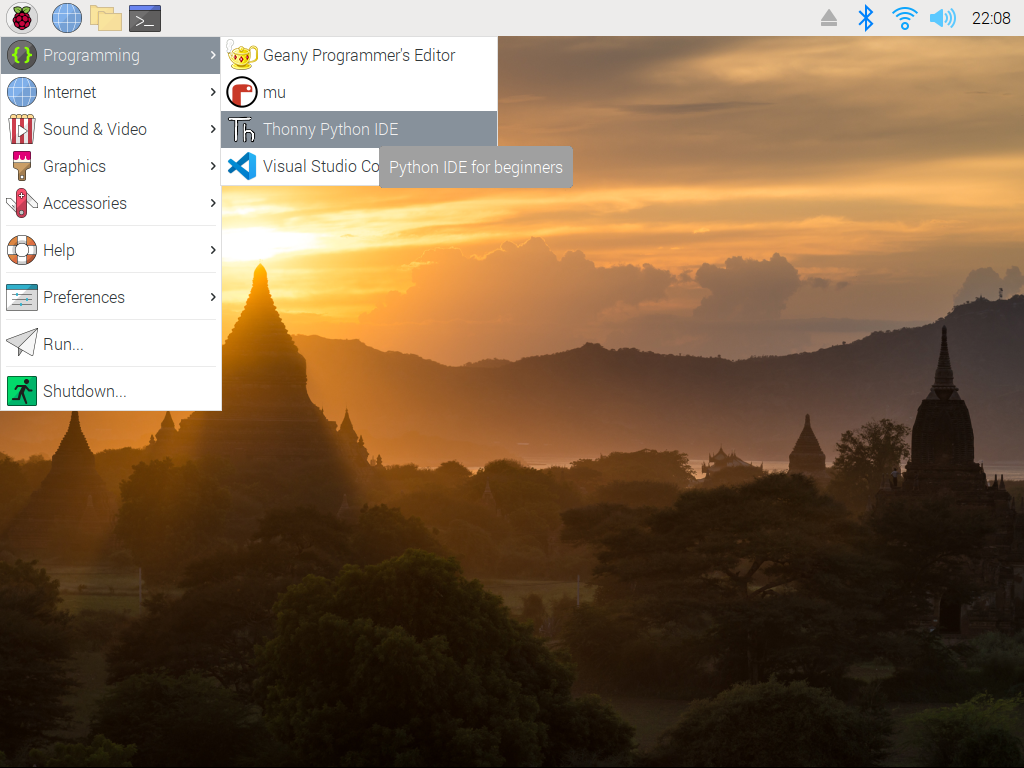This screenshot has height=768, width=1024.
Task: Click the eject media tray icon
Action: 829,18
